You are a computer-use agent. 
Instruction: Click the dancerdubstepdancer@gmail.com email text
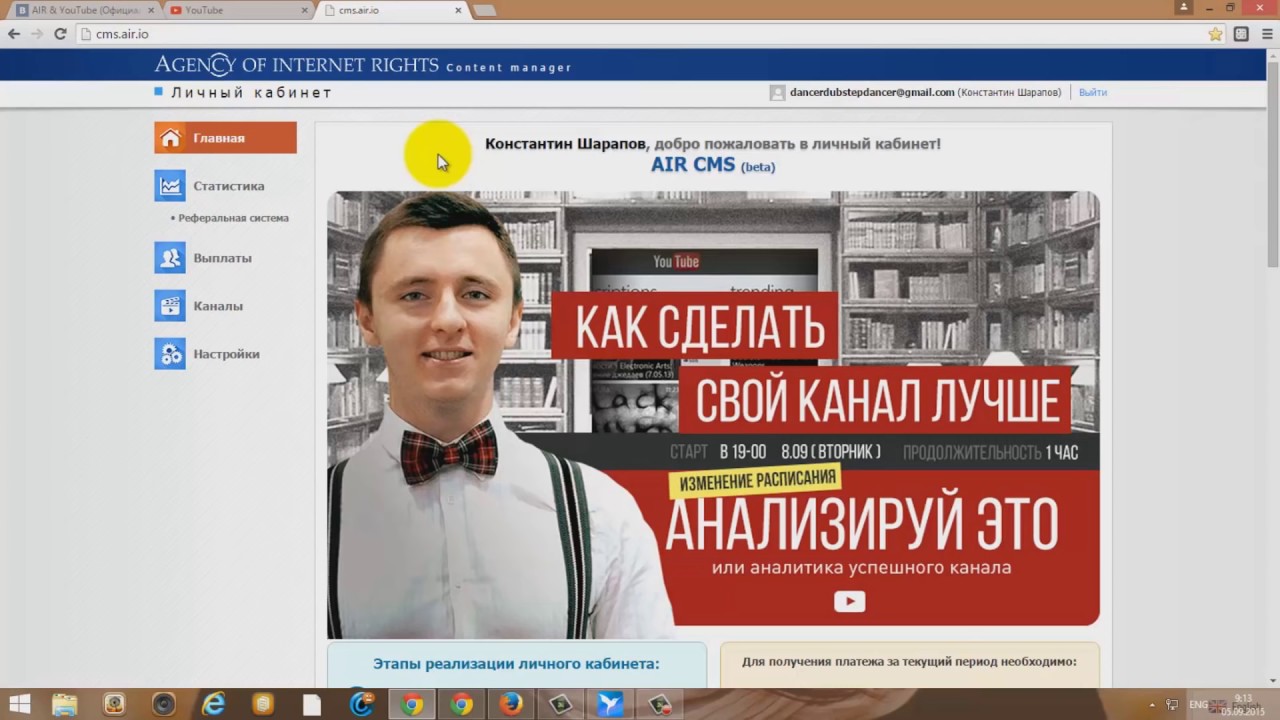(872, 92)
